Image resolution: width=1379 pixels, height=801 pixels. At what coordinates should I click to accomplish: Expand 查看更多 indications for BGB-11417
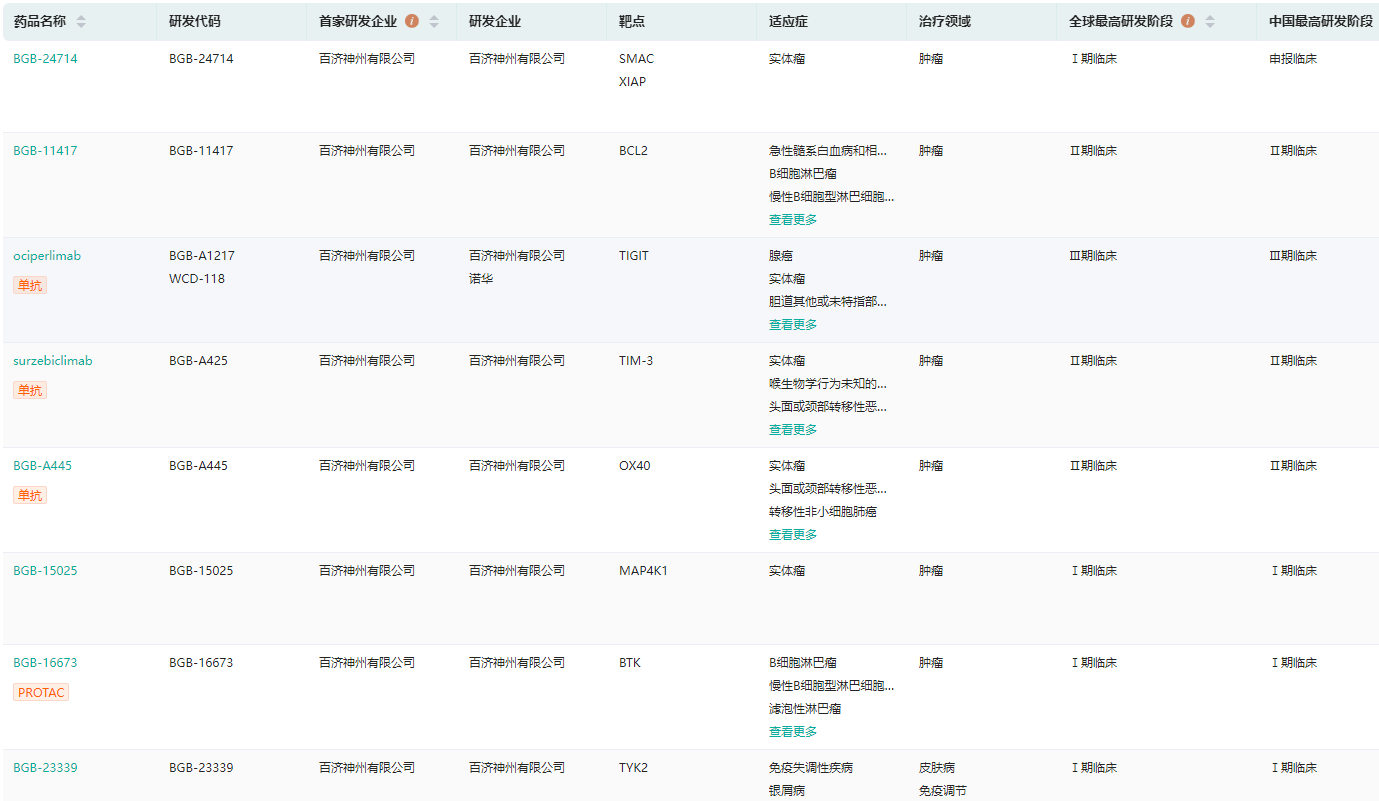click(x=793, y=220)
